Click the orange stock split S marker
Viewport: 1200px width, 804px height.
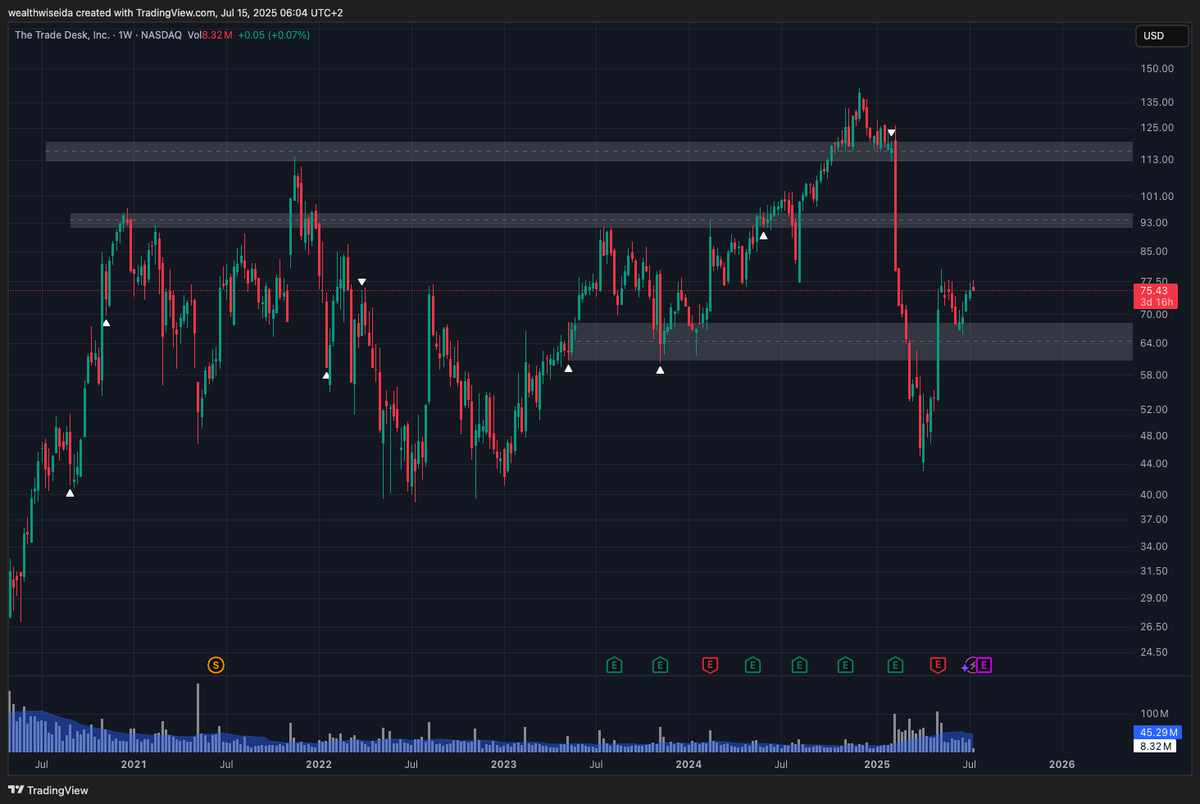coord(215,664)
